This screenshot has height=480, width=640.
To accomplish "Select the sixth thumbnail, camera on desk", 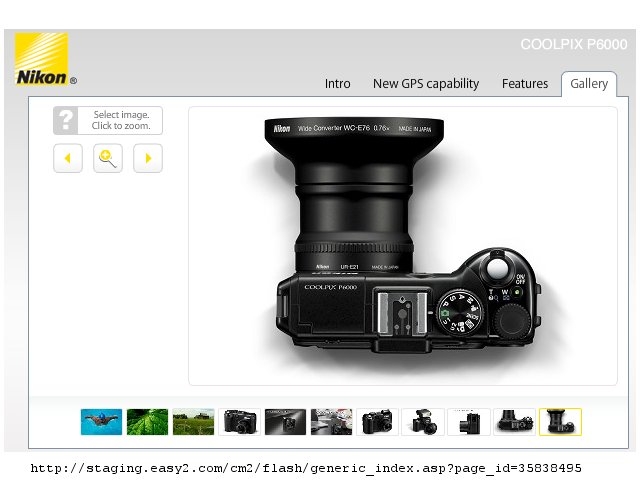I will [x=331, y=422].
